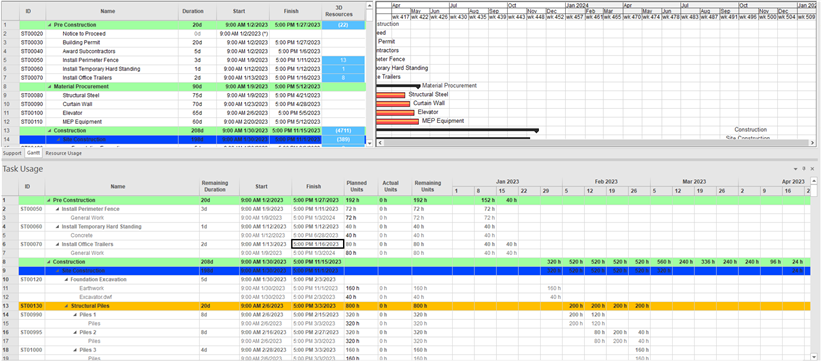
Task: Collapse Pre Construction in the upper Gantt table
Action: [x=49, y=25]
